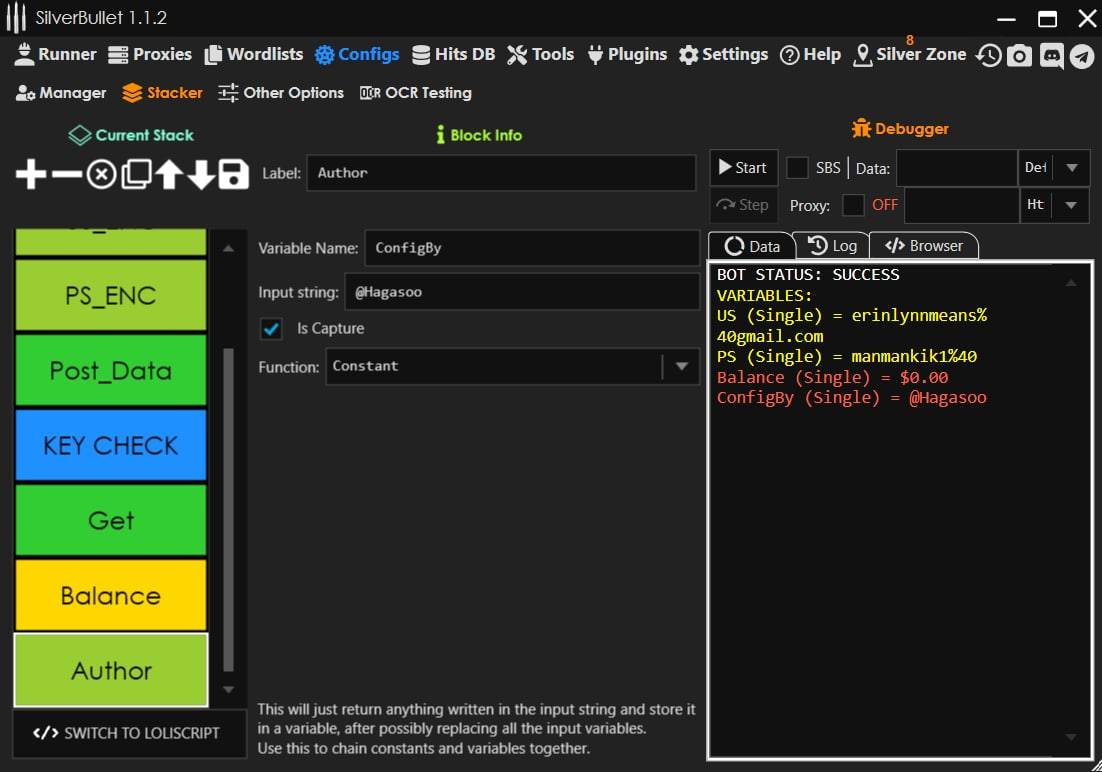This screenshot has height=772, width=1102.
Task: Move the block down with the down arrow
Action: coord(201,175)
